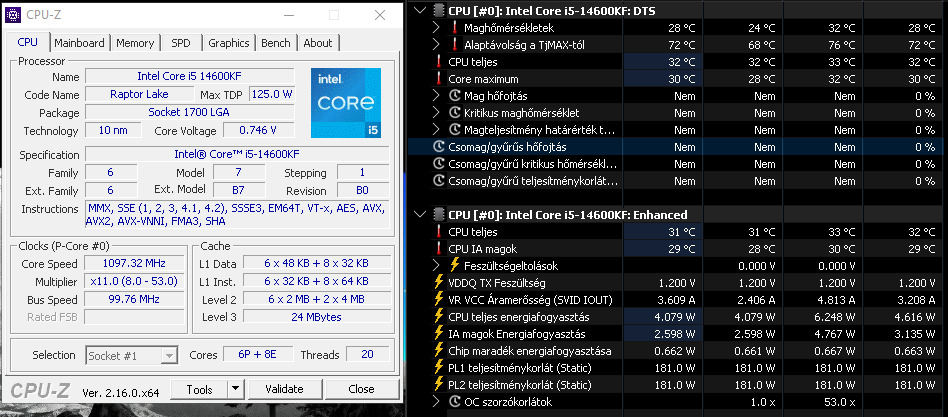Click the lightning icon beside CPU teljes energiafogyasztás
Viewport: 948px width, 417px height.
[x=439, y=317]
